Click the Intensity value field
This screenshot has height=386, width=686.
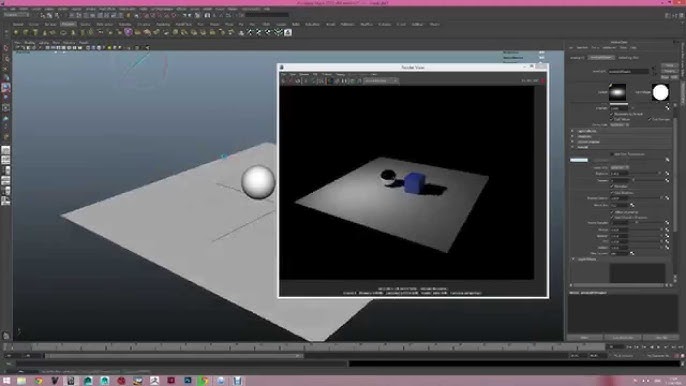pyautogui.click(x=619, y=108)
